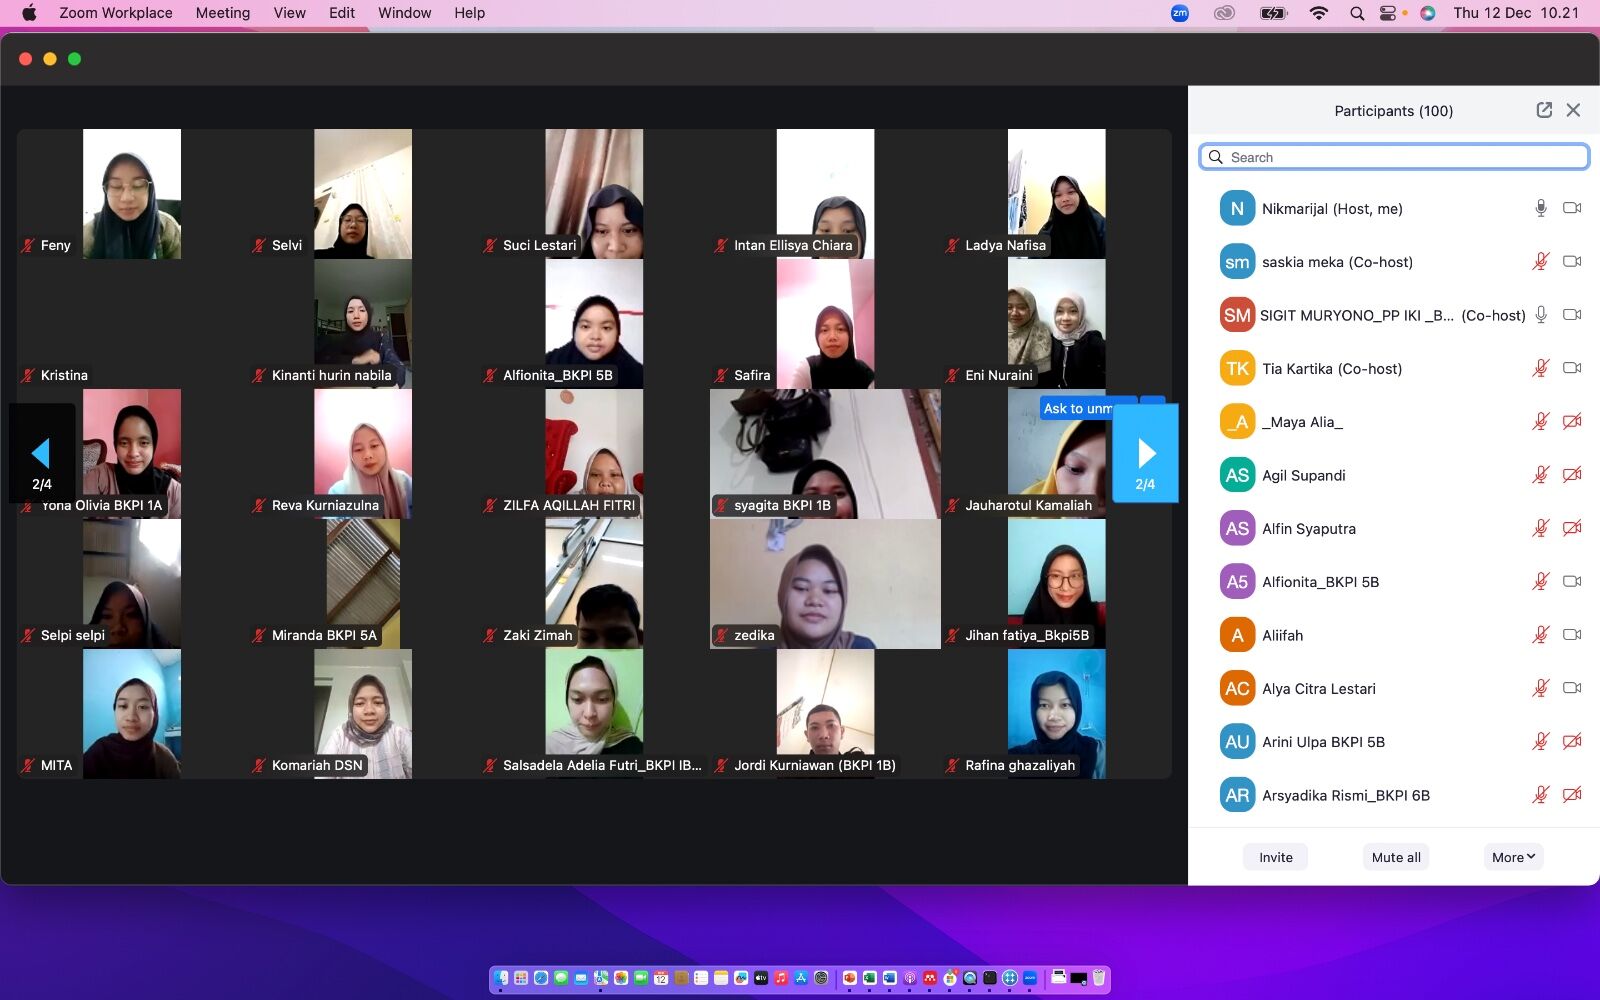
Task: Open Control Center in menu bar
Action: click(1387, 13)
